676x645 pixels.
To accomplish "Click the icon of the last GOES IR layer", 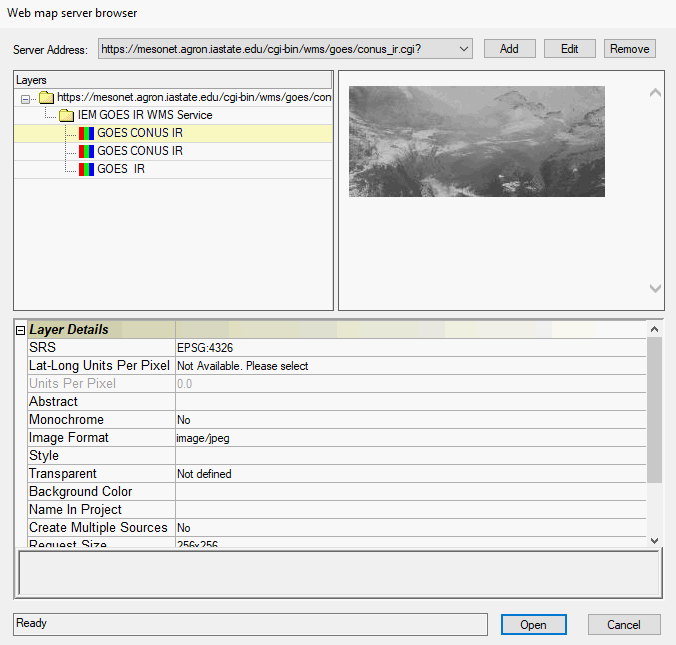I will pyautogui.click(x=86, y=169).
